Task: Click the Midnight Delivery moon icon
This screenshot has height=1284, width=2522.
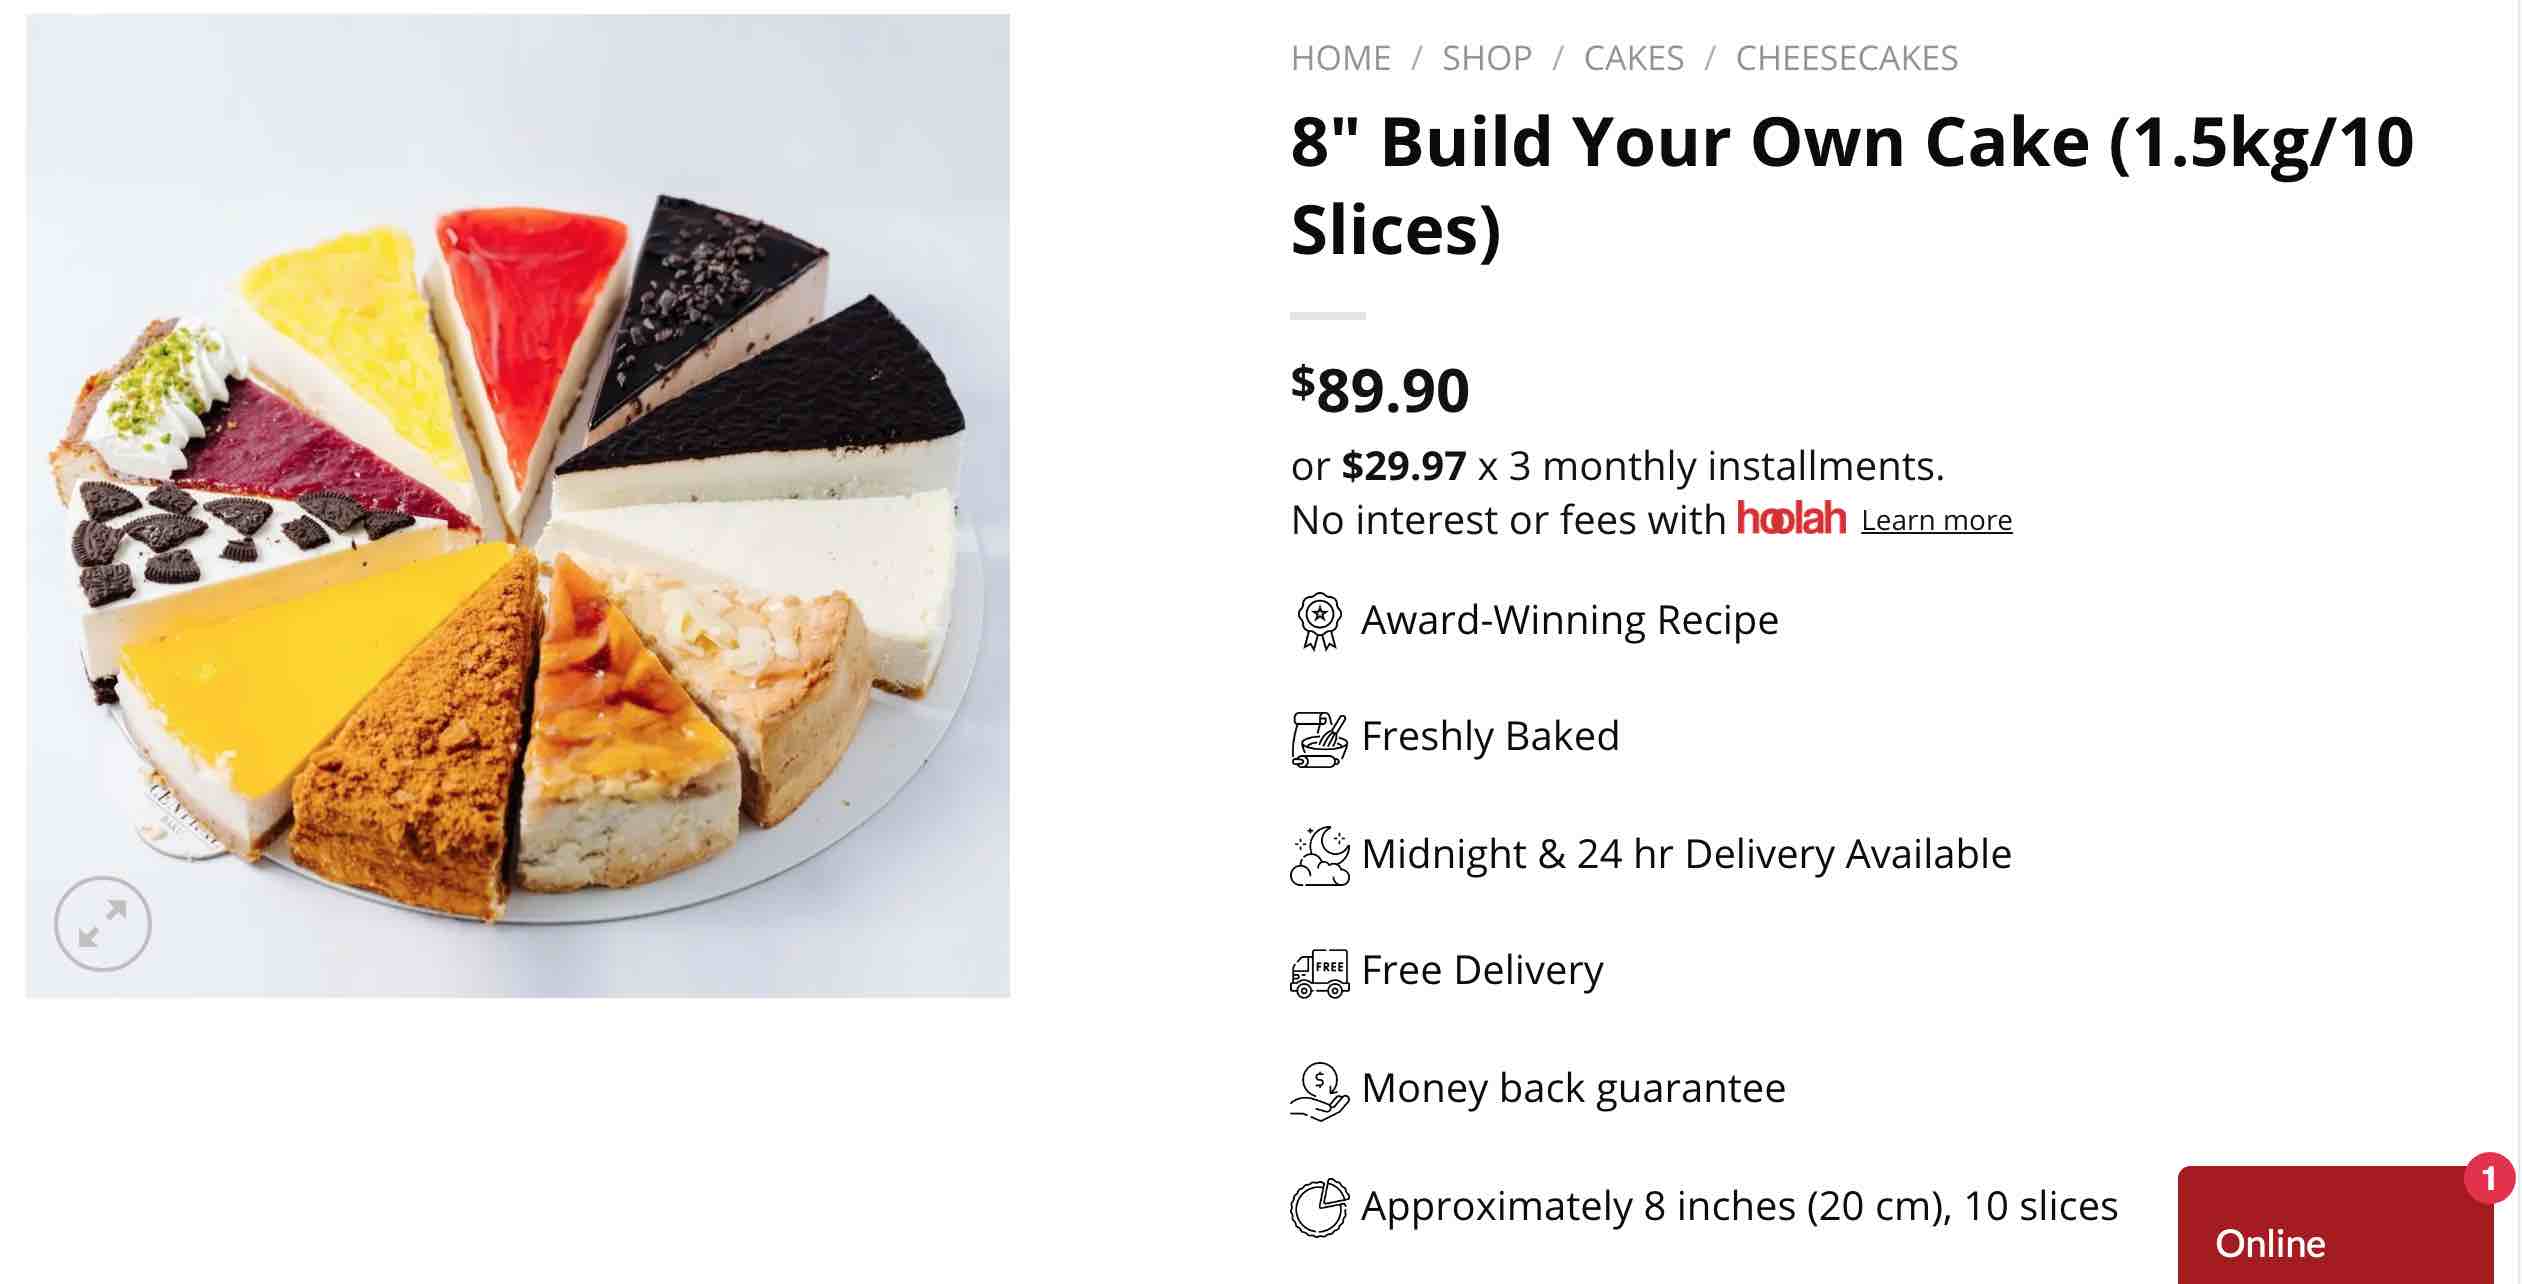Action: pos(1319,856)
